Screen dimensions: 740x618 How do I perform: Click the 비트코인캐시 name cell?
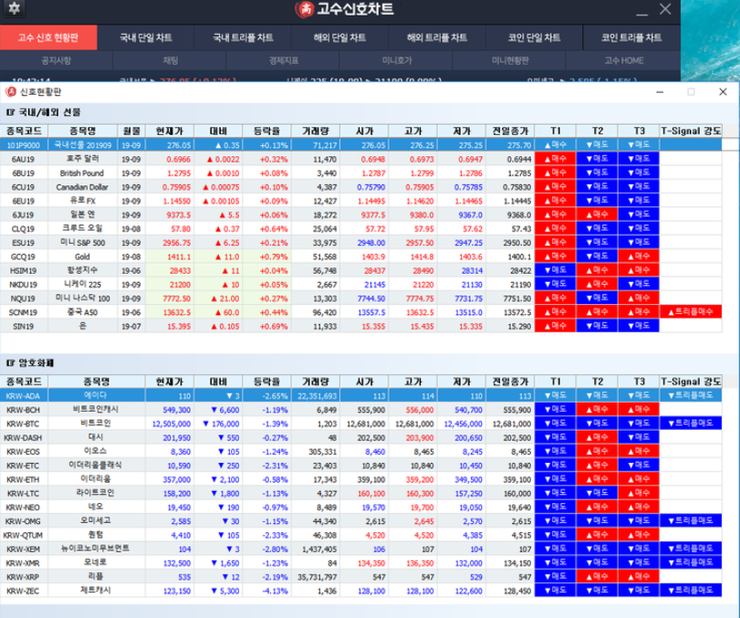[x=96, y=410]
